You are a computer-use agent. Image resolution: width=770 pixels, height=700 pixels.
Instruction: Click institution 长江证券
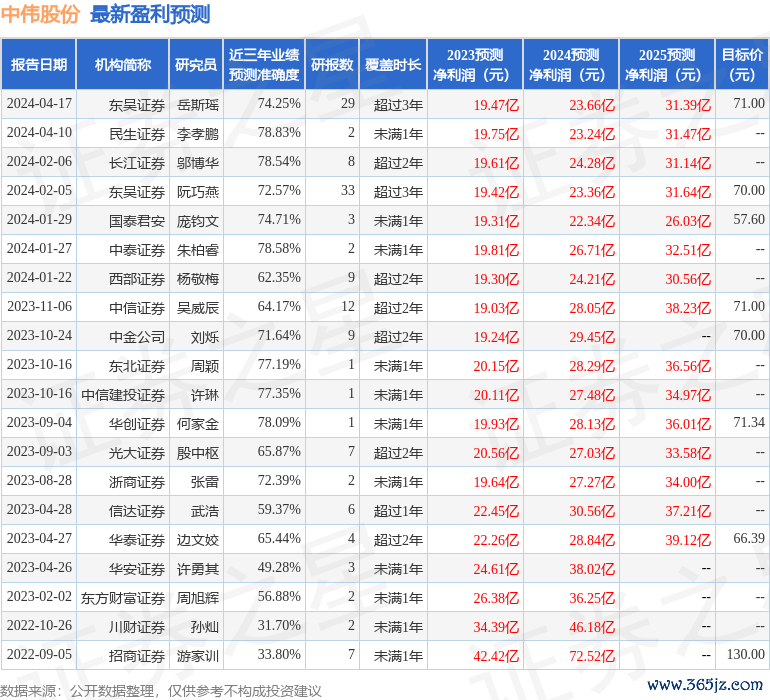137,163
